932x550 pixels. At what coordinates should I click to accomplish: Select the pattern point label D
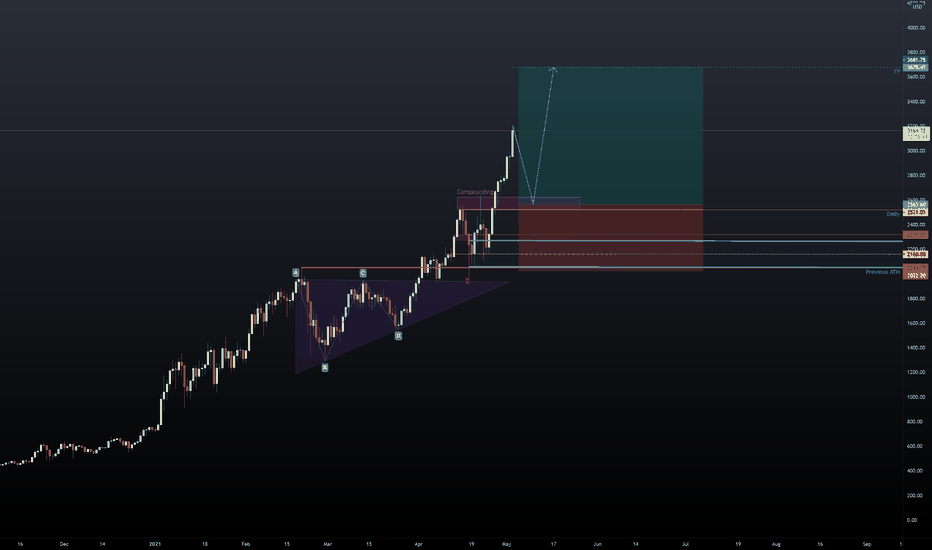(398, 336)
